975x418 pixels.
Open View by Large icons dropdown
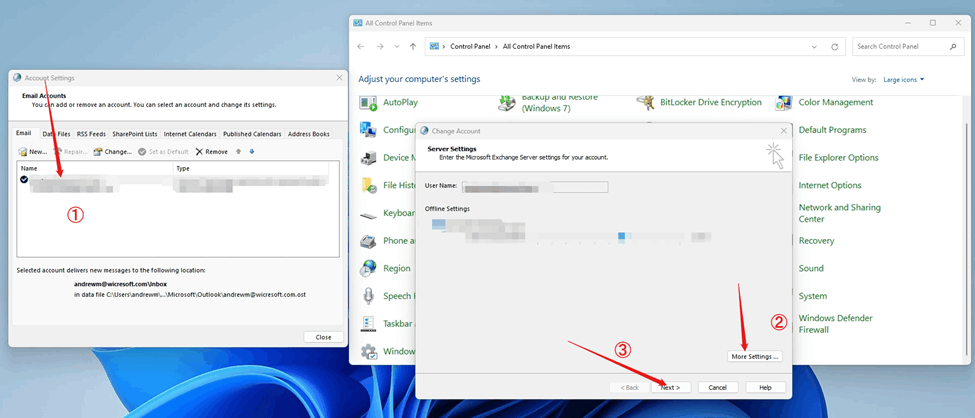click(903, 80)
